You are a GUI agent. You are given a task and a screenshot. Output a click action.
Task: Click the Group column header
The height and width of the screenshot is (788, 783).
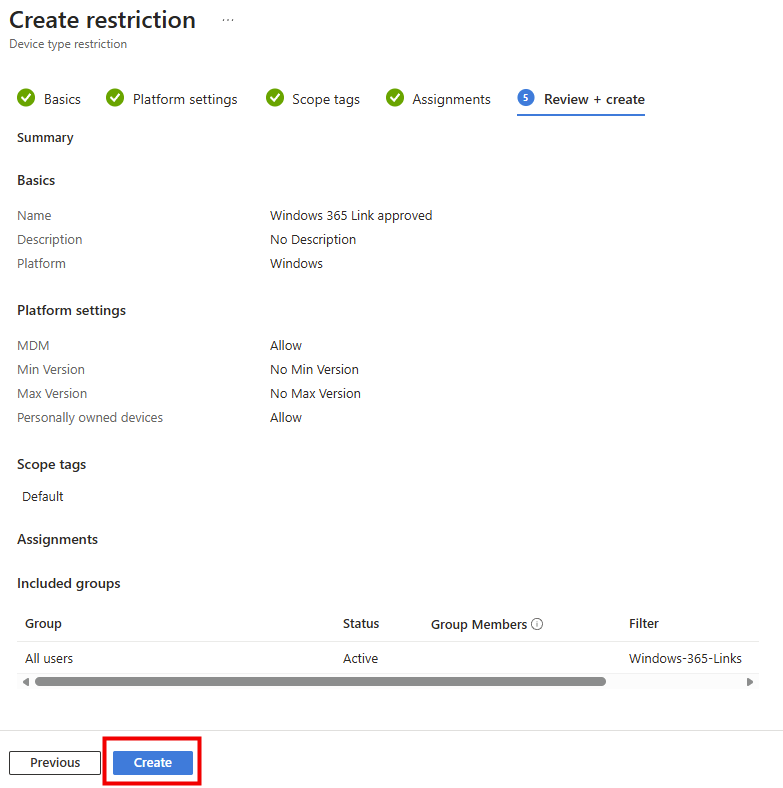(x=43, y=624)
